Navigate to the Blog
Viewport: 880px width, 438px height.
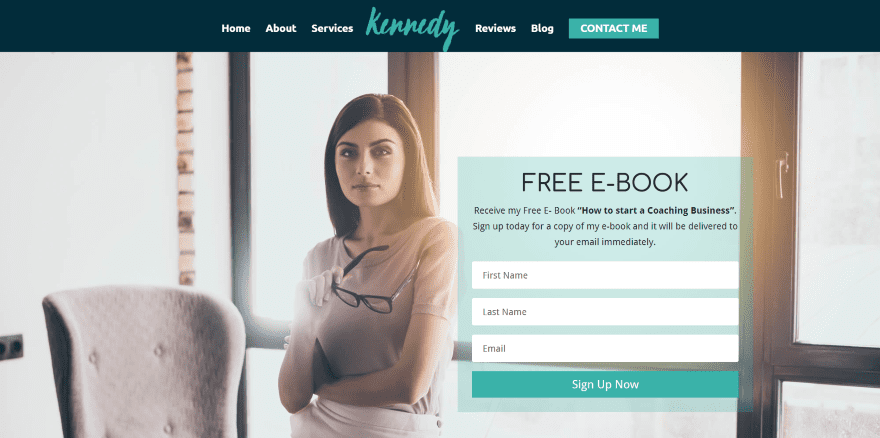click(542, 29)
